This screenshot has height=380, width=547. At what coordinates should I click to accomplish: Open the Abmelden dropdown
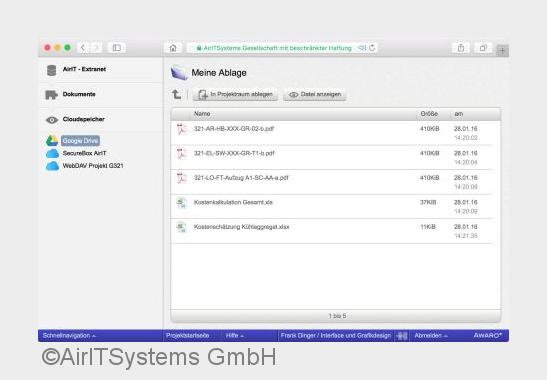tap(431, 335)
